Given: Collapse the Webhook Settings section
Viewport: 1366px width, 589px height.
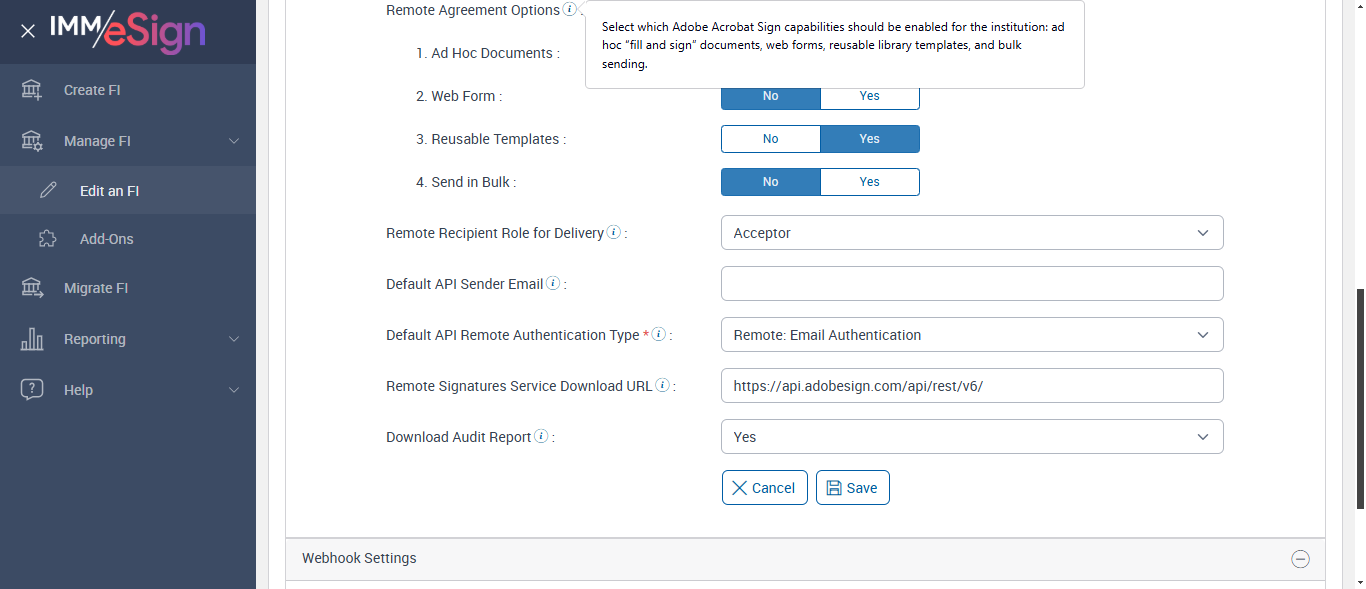Looking at the screenshot, I should point(1300,559).
